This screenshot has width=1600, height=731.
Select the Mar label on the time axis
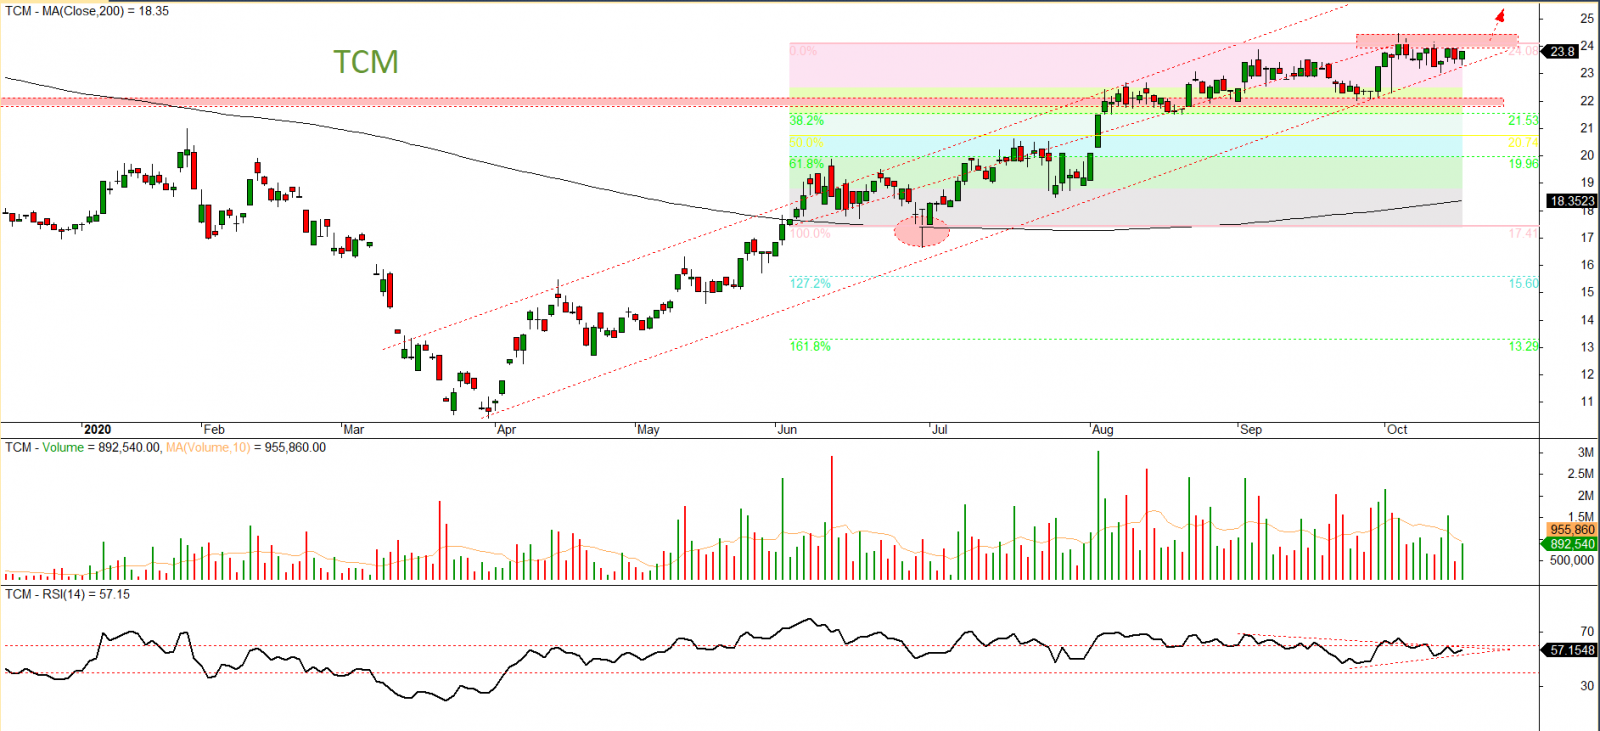pyautogui.click(x=353, y=429)
